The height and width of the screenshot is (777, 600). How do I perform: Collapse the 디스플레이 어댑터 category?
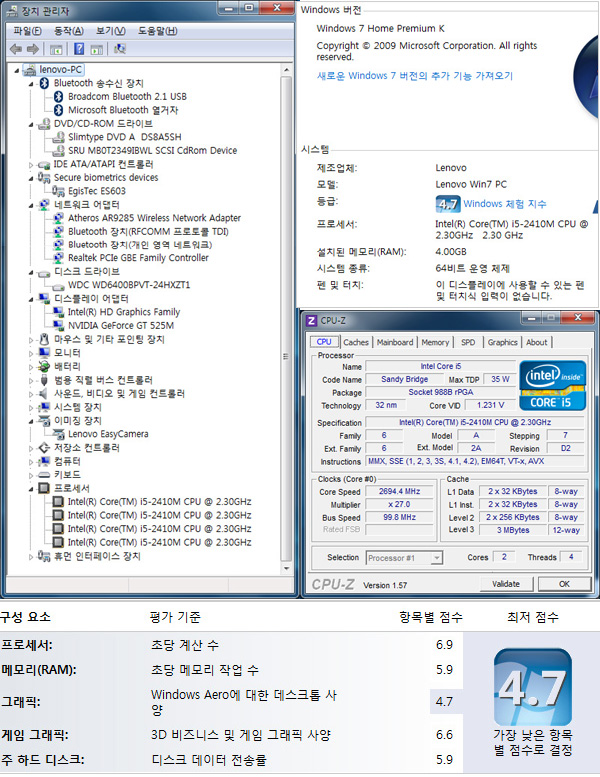(x=31, y=299)
